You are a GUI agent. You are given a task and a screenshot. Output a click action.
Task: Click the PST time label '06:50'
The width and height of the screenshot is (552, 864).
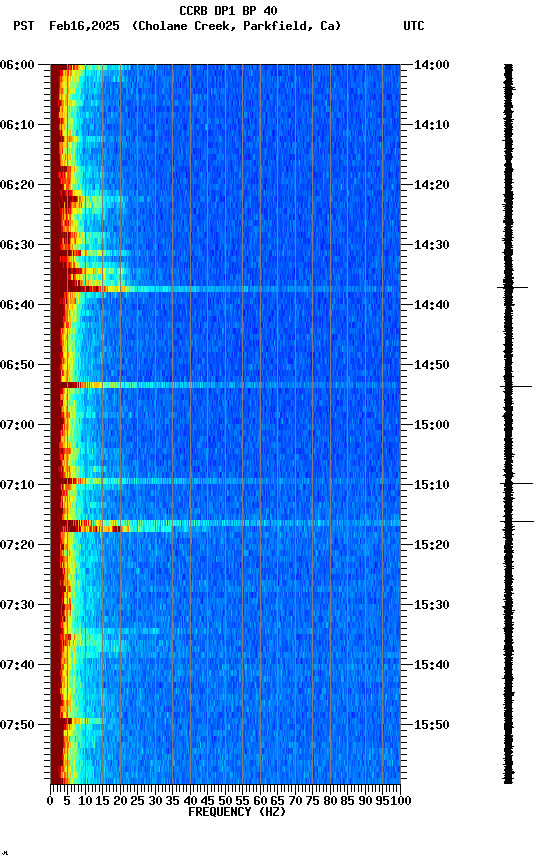pos(17,365)
